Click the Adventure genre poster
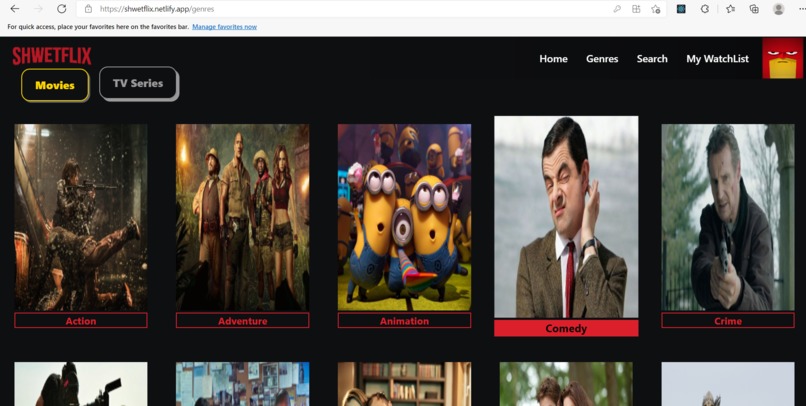Viewport: 806px width, 406px height. (243, 217)
